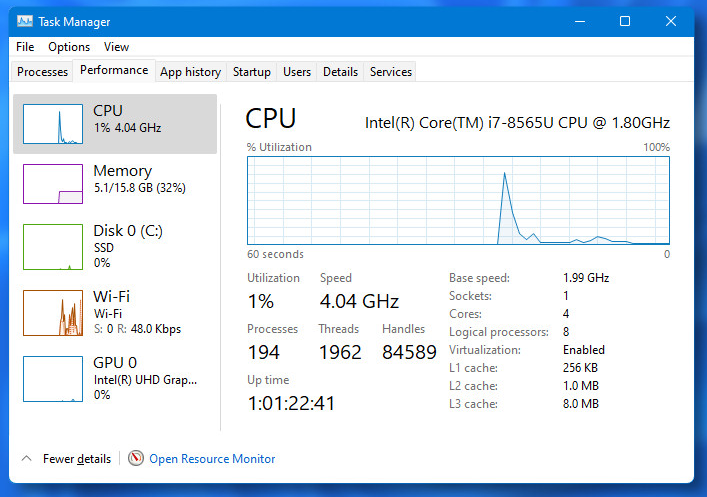Open the View menu
Screen dimensions: 707x497
click(116, 47)
